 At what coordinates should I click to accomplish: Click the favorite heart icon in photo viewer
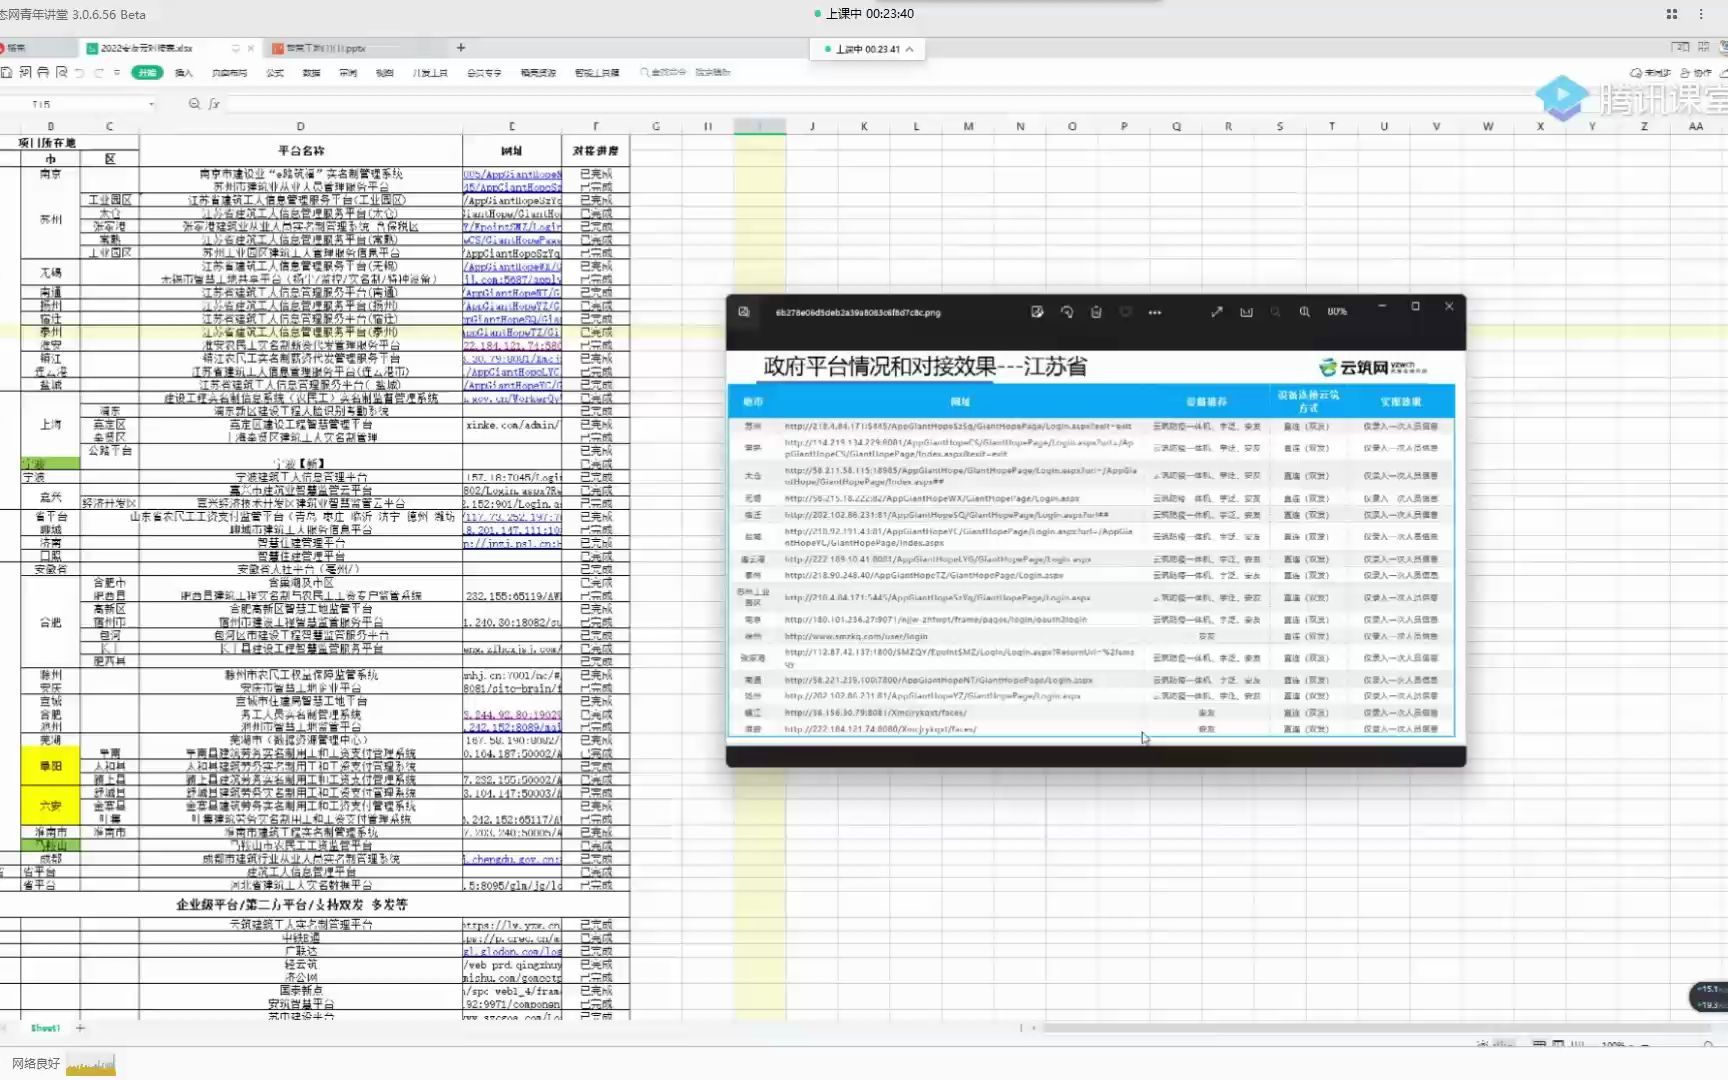coord(1125,312)
